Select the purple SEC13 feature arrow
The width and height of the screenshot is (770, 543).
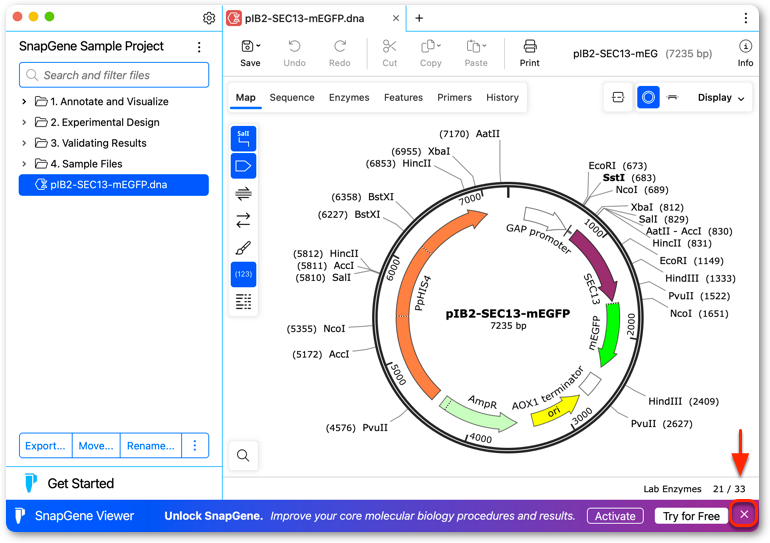[x=597, y=265]
